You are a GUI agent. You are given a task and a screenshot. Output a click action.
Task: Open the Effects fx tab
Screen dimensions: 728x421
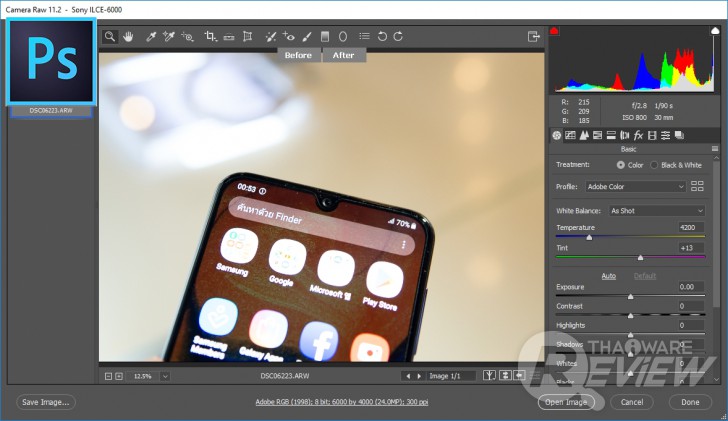coord(638,136)
